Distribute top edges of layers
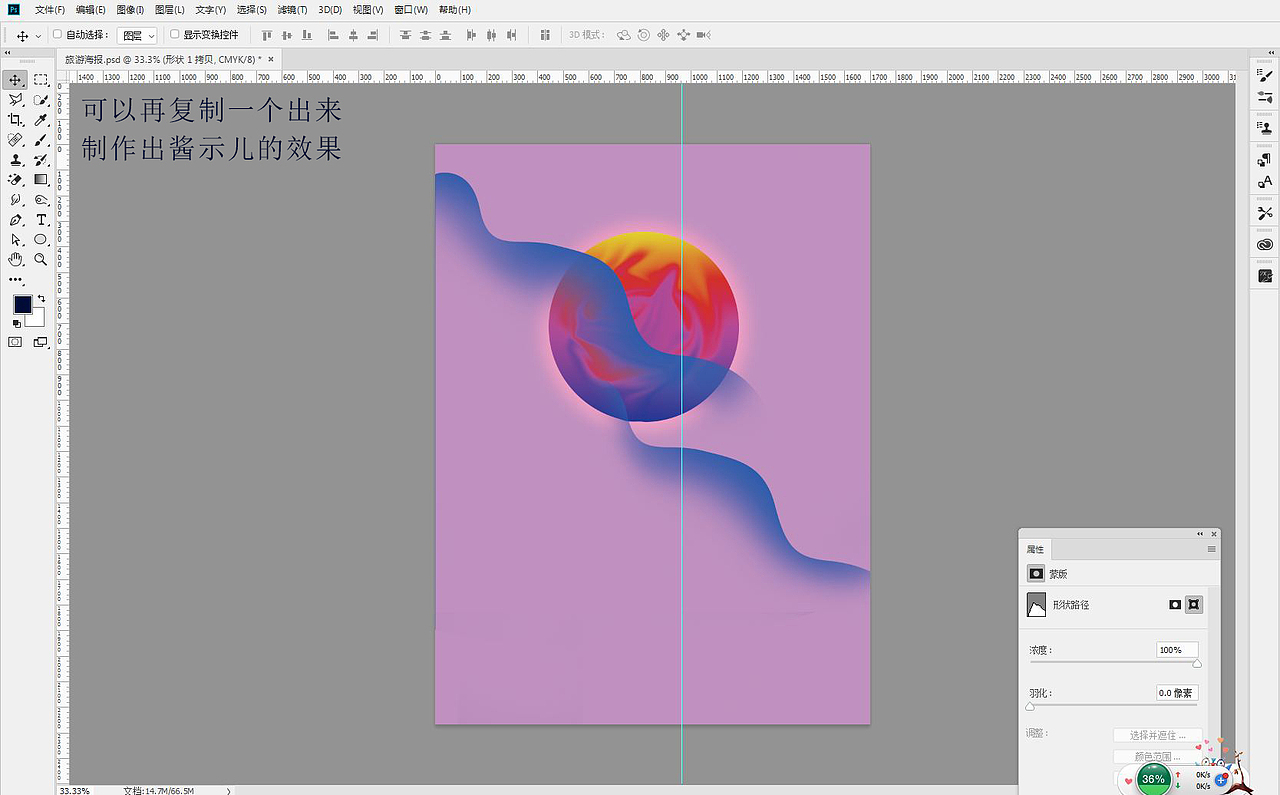The image size is (1280, 795). coord(405,35)
